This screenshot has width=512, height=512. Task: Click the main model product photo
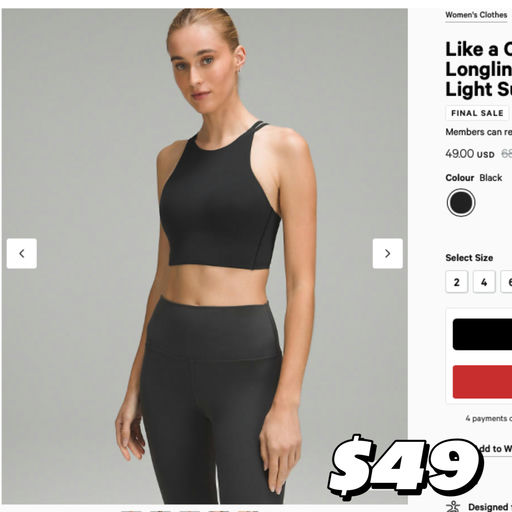coord(205,256)
